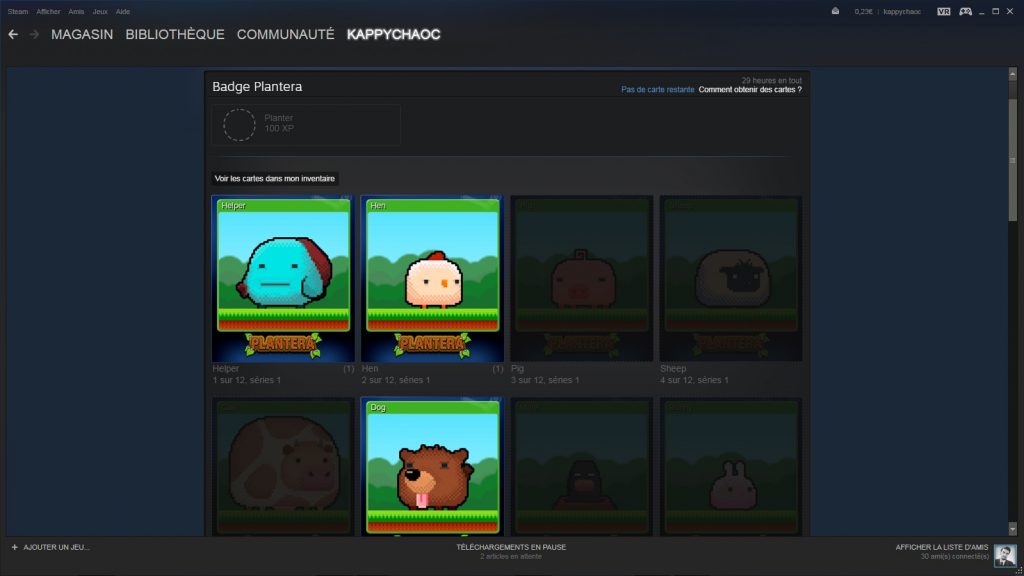Open the VR mode icon
This screenshot has height=576, width=1024.
(x=944, y=11)
